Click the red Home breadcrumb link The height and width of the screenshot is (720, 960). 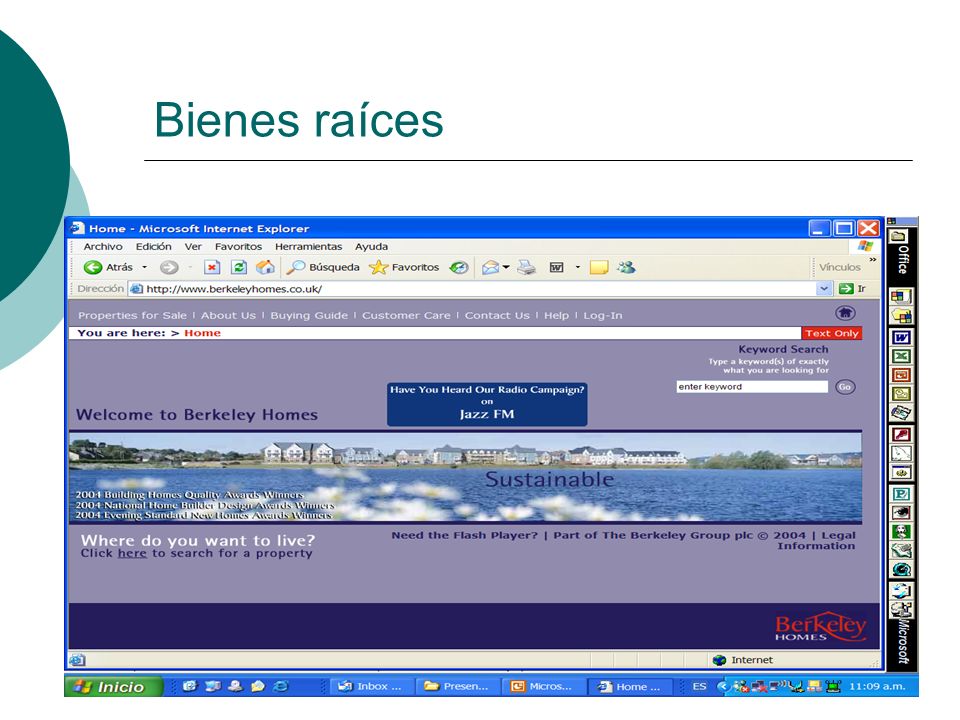pyautogui.click(x=202, y=333)
